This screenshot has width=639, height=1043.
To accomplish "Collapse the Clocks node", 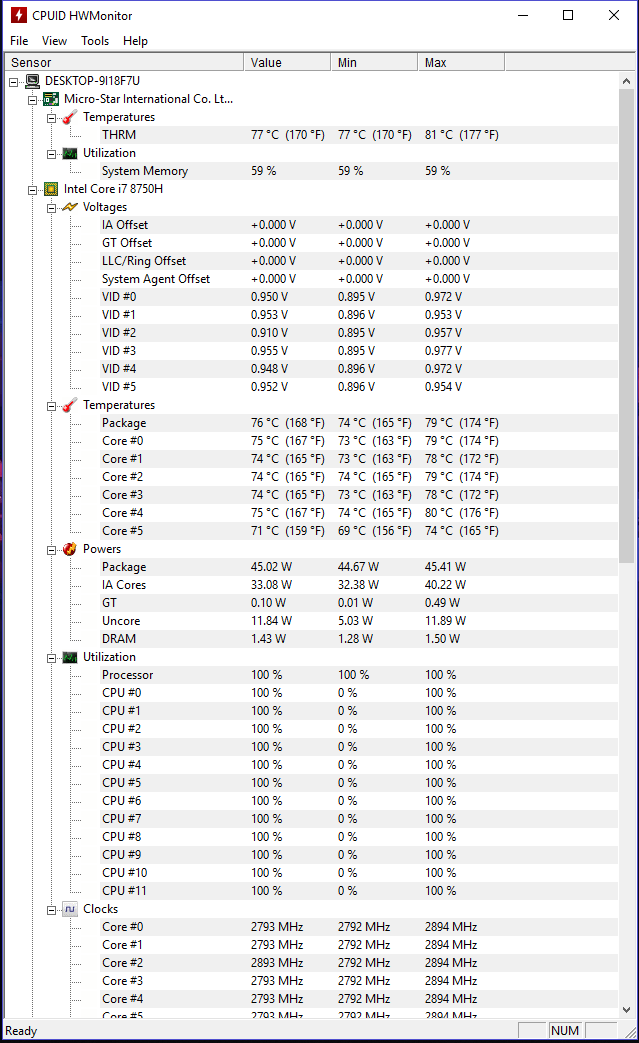I will point(51,909).
